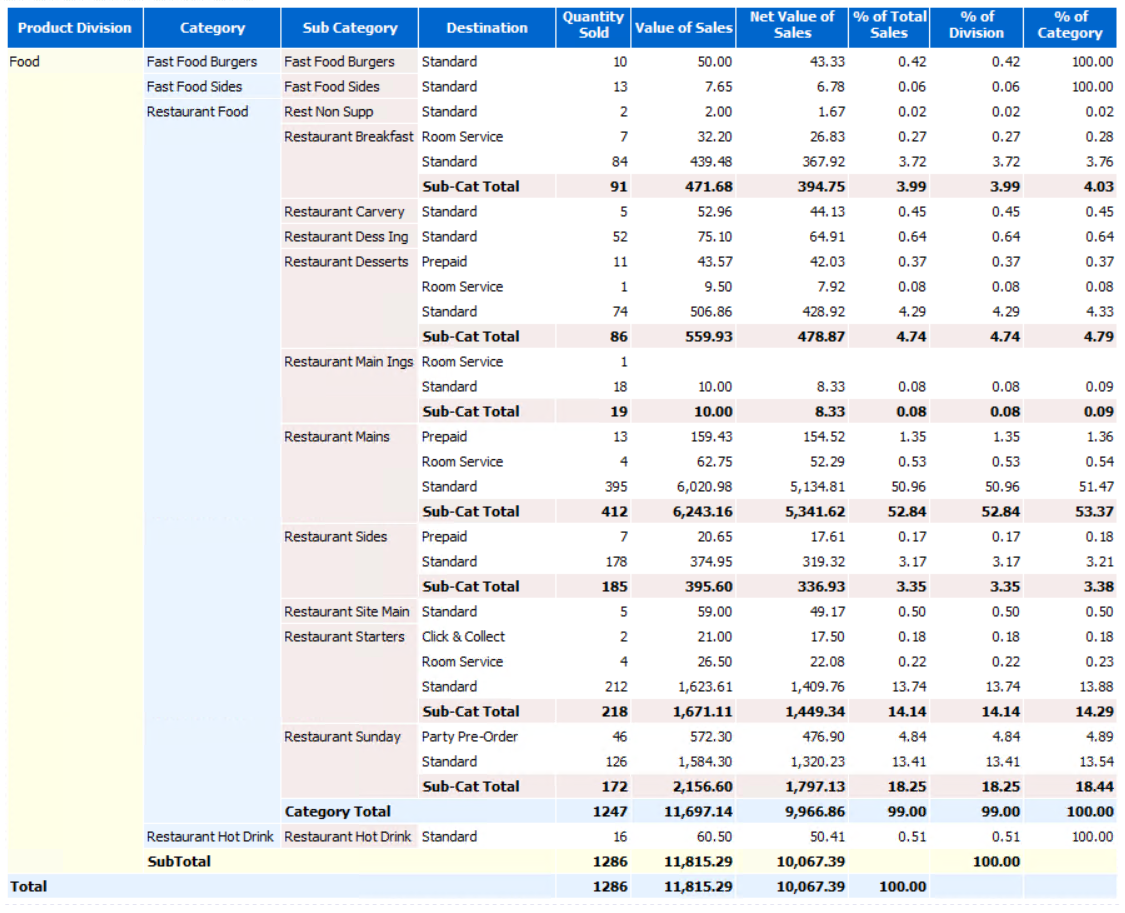Image resolution: width=1125 pixels, height=913 pixels.
Task: Select the Restaurant Sunday sub category cell
Action: [342, 737]
